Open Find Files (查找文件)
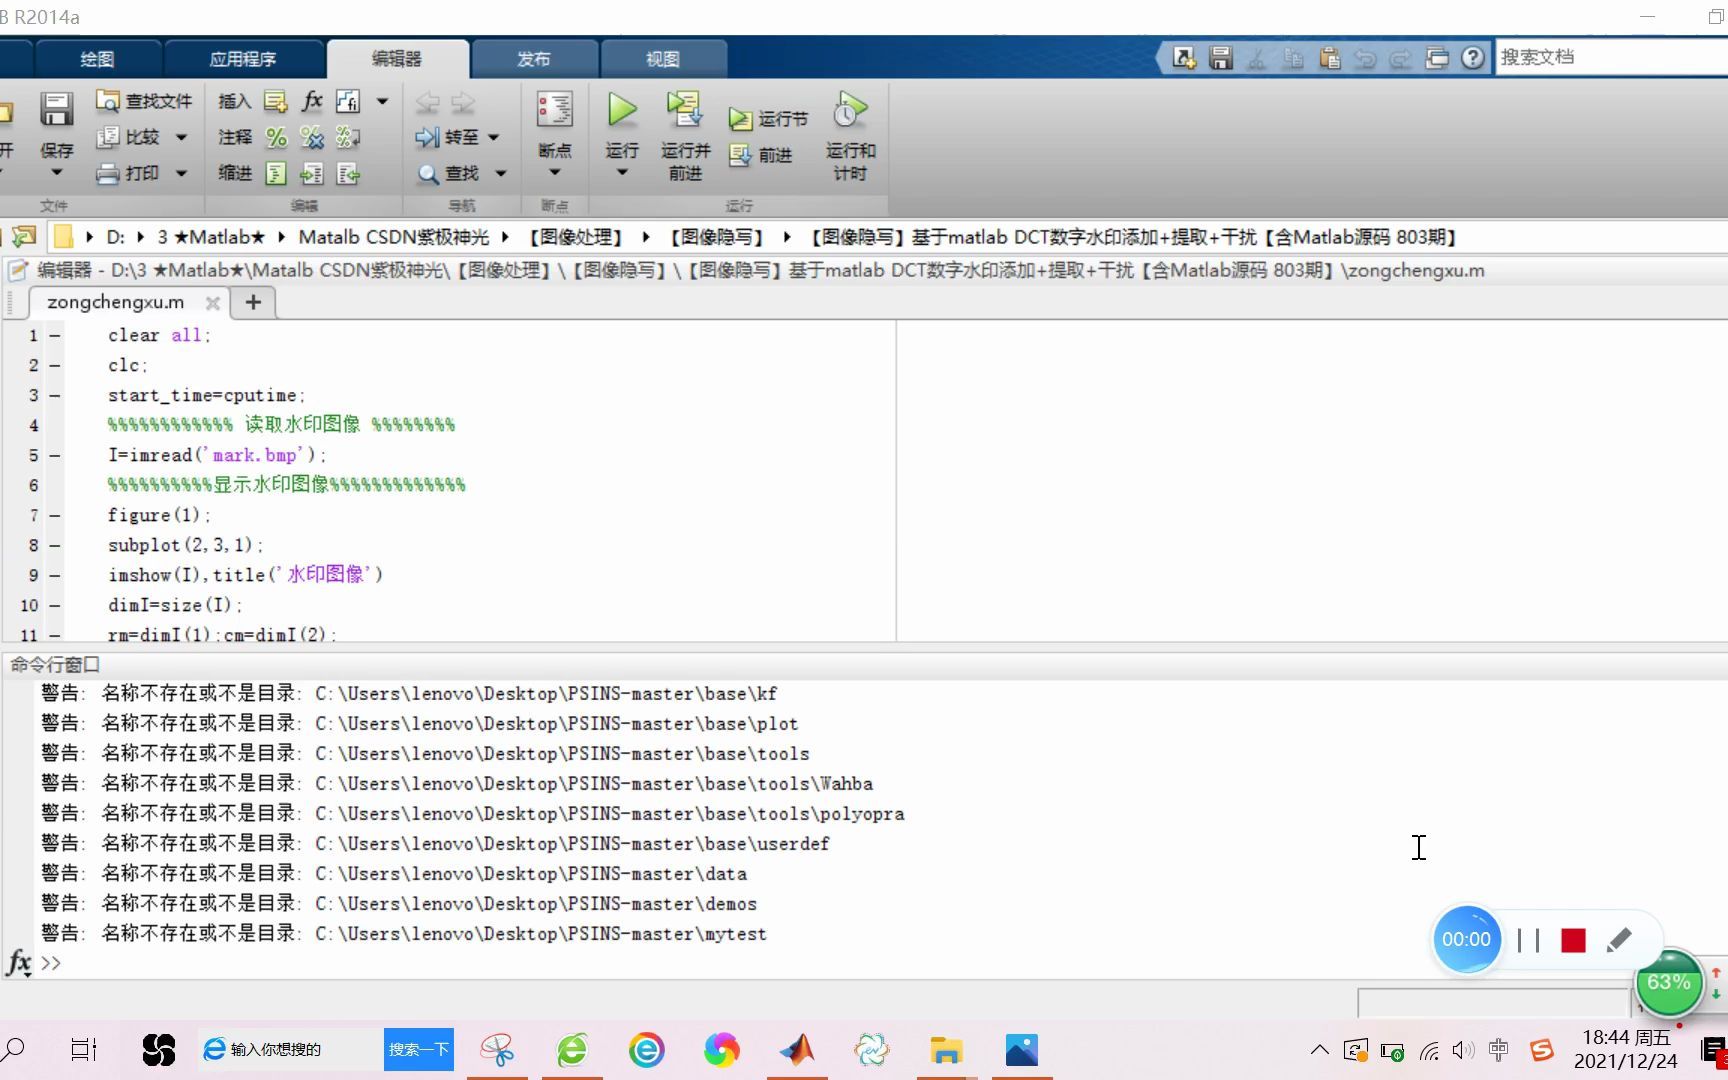 tap(144, 101)
